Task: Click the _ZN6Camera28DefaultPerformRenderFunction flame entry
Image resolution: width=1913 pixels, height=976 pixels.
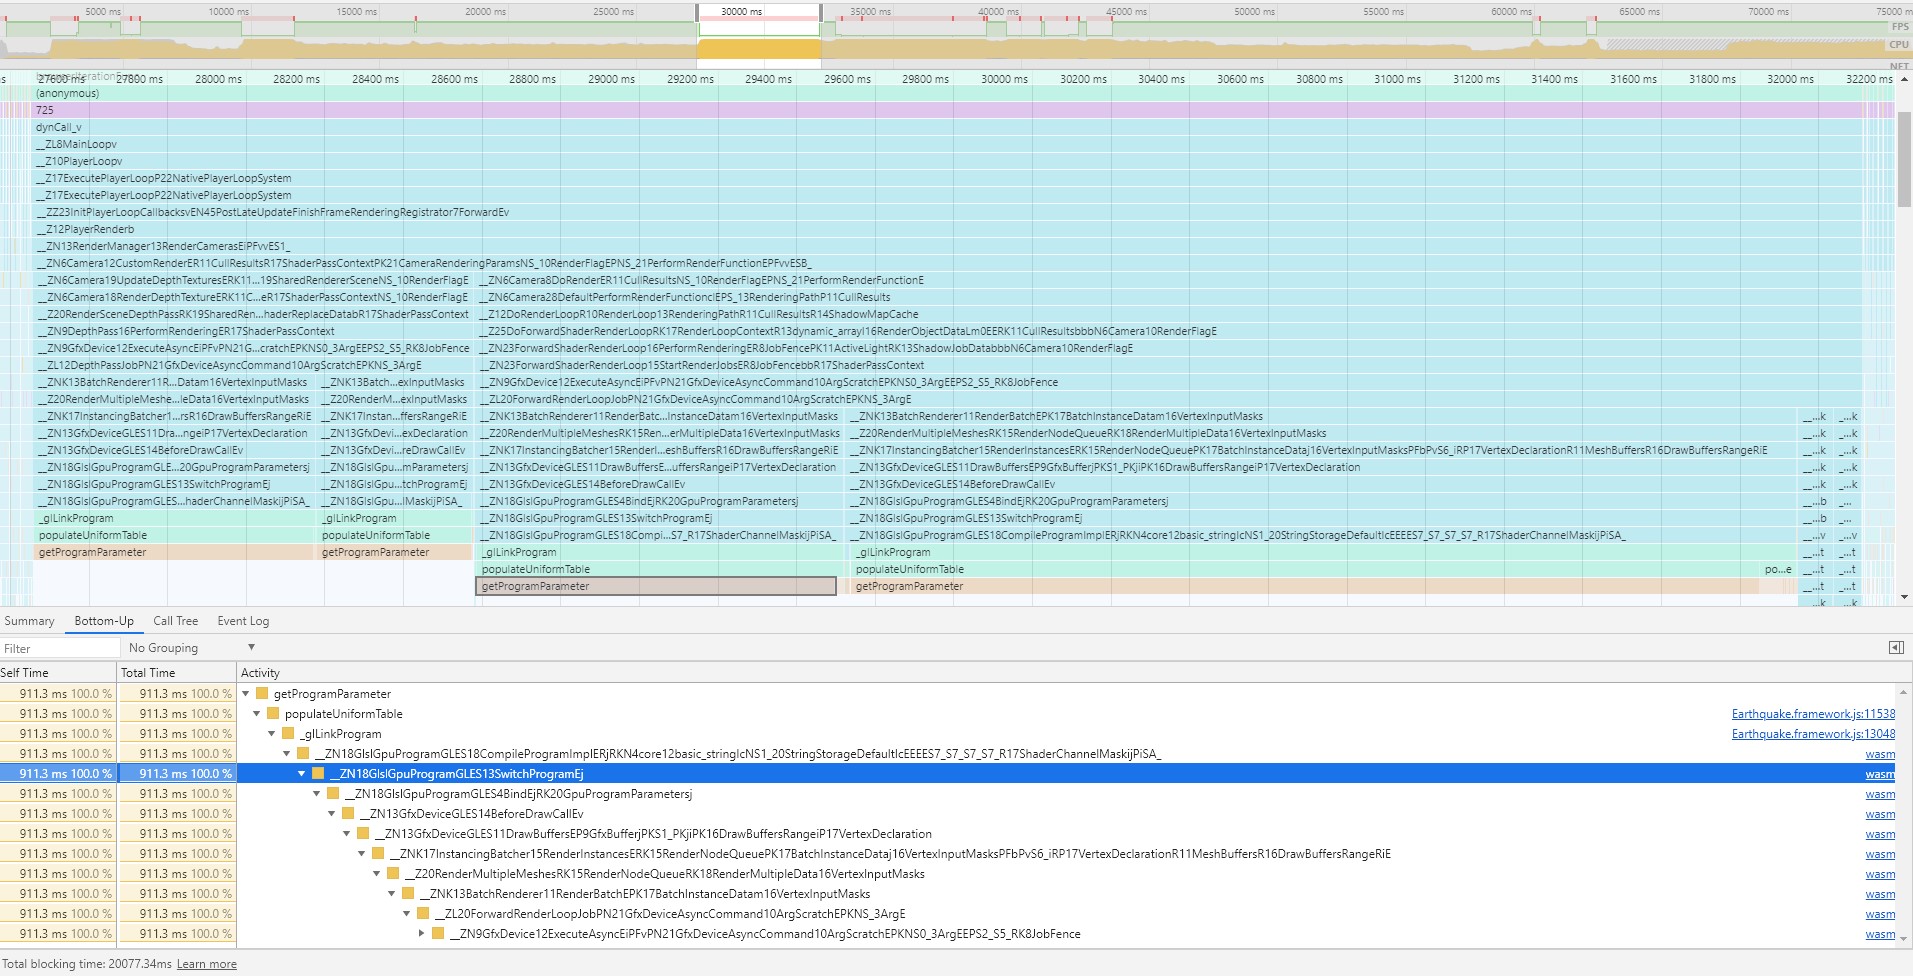Action: click(x=1169, y=297)
